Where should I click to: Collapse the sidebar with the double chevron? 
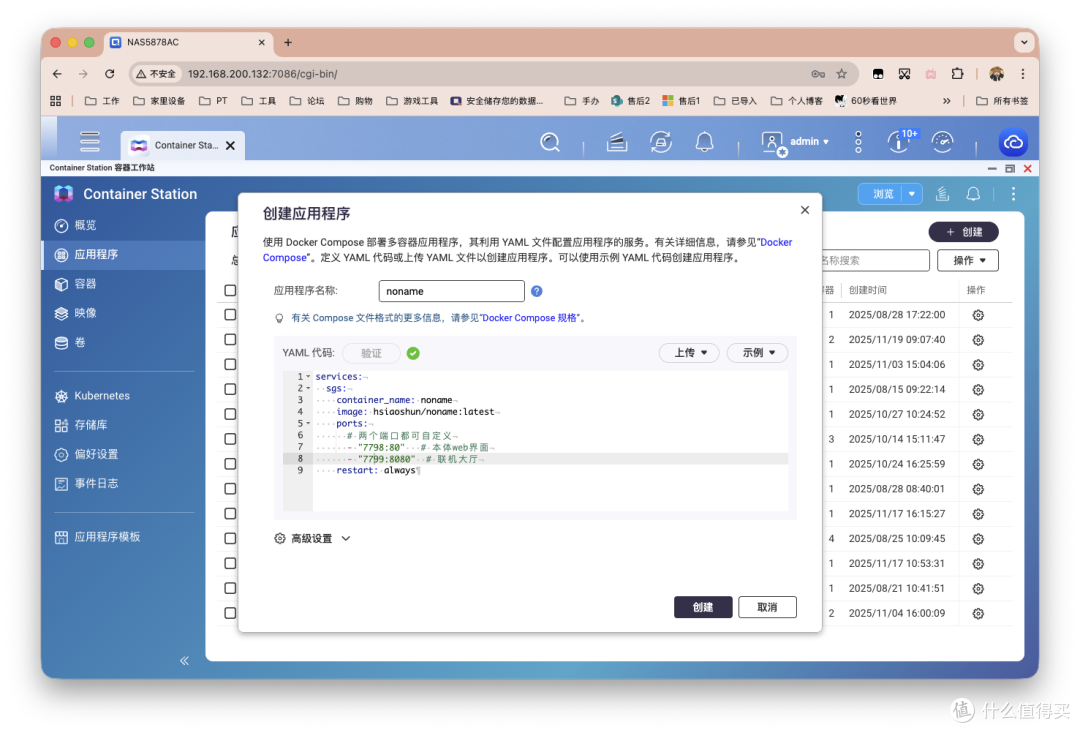[185, 661]
